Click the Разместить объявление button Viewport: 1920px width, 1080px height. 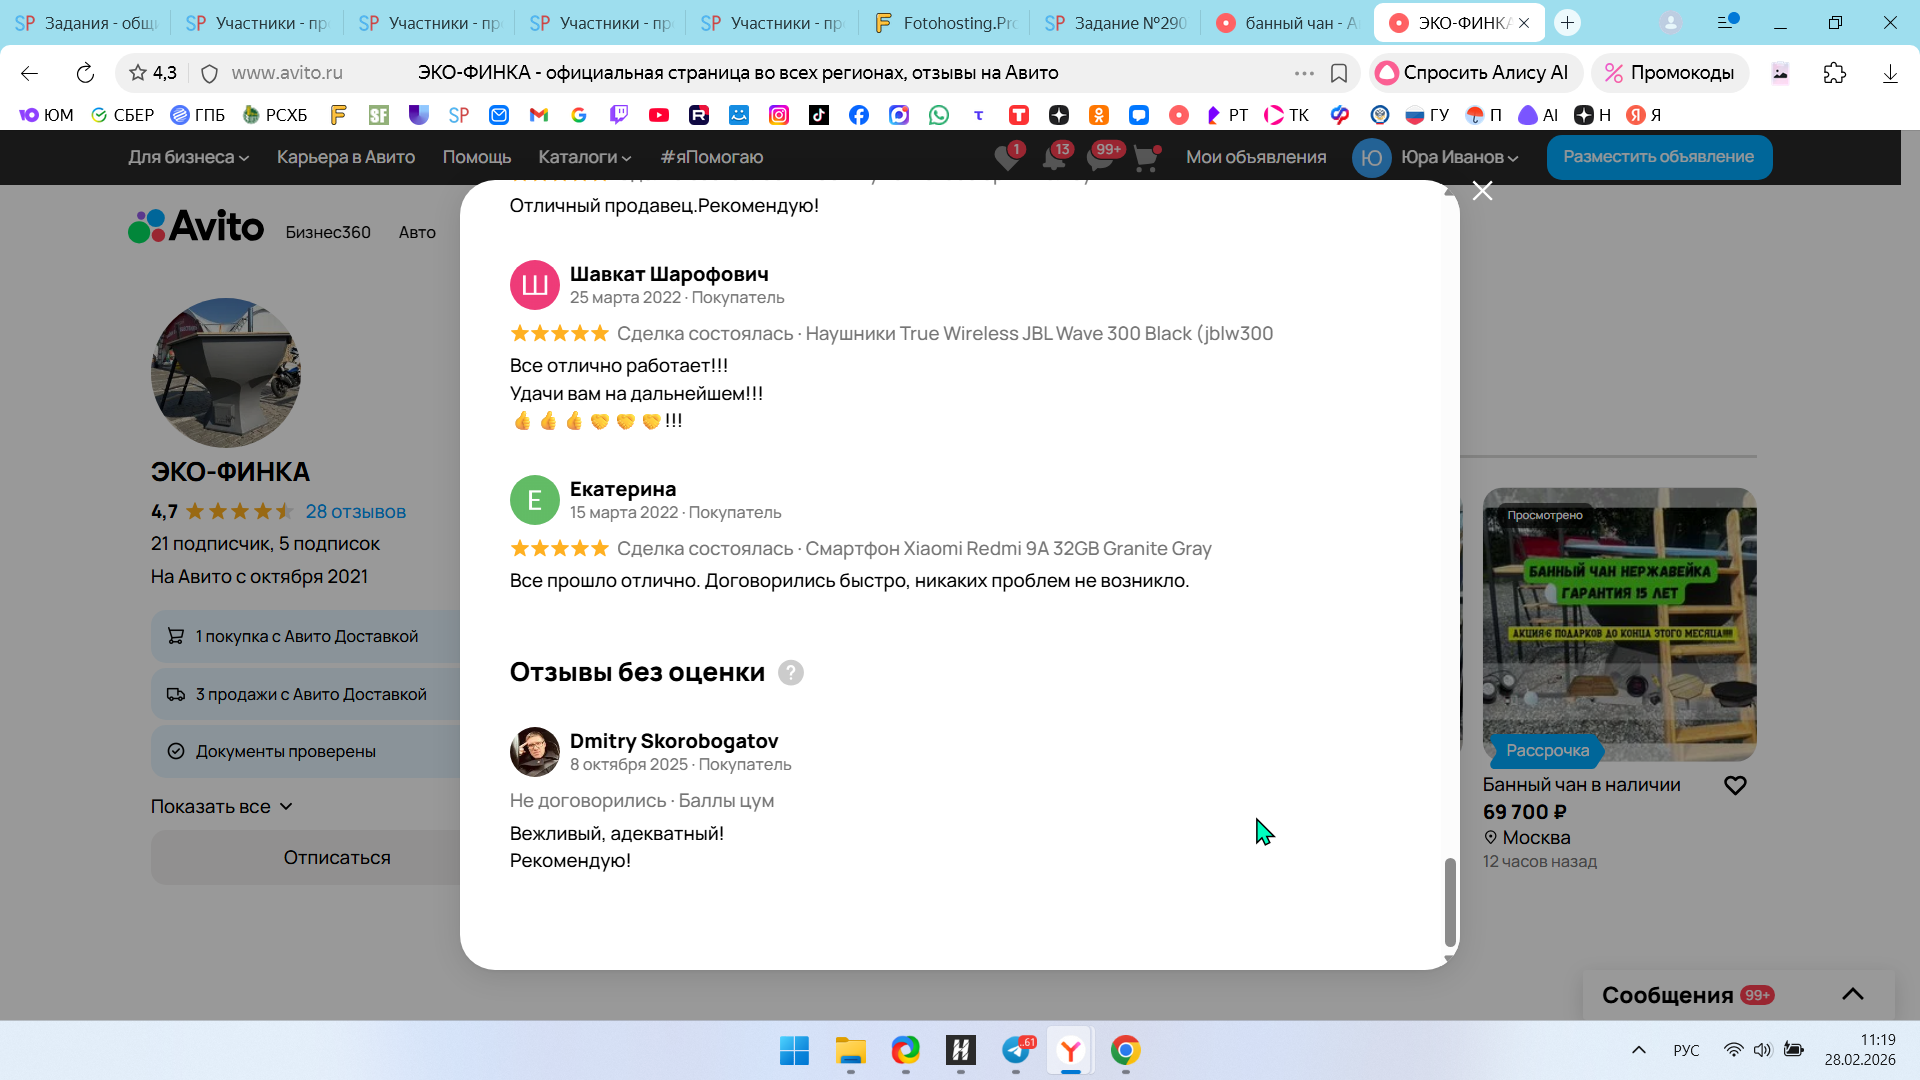tap(1658, 157)
